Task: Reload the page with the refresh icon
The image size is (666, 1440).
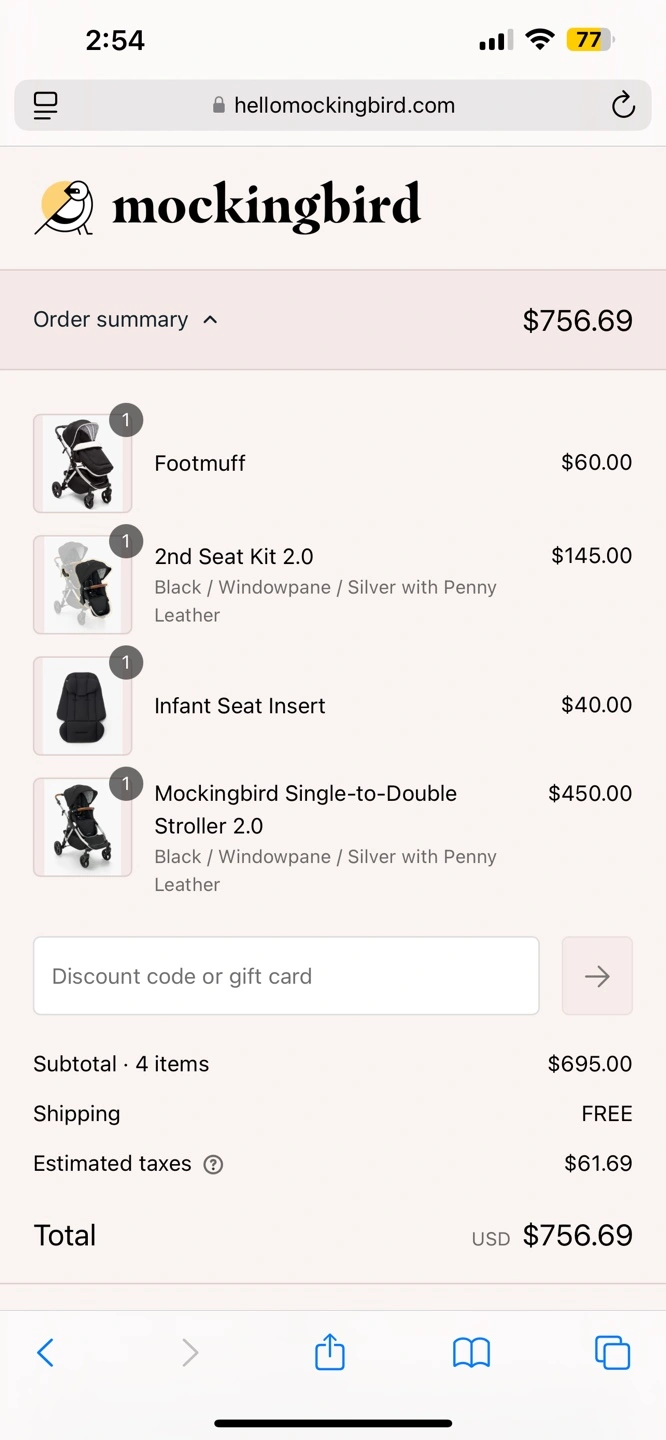Action: point(623,105)
